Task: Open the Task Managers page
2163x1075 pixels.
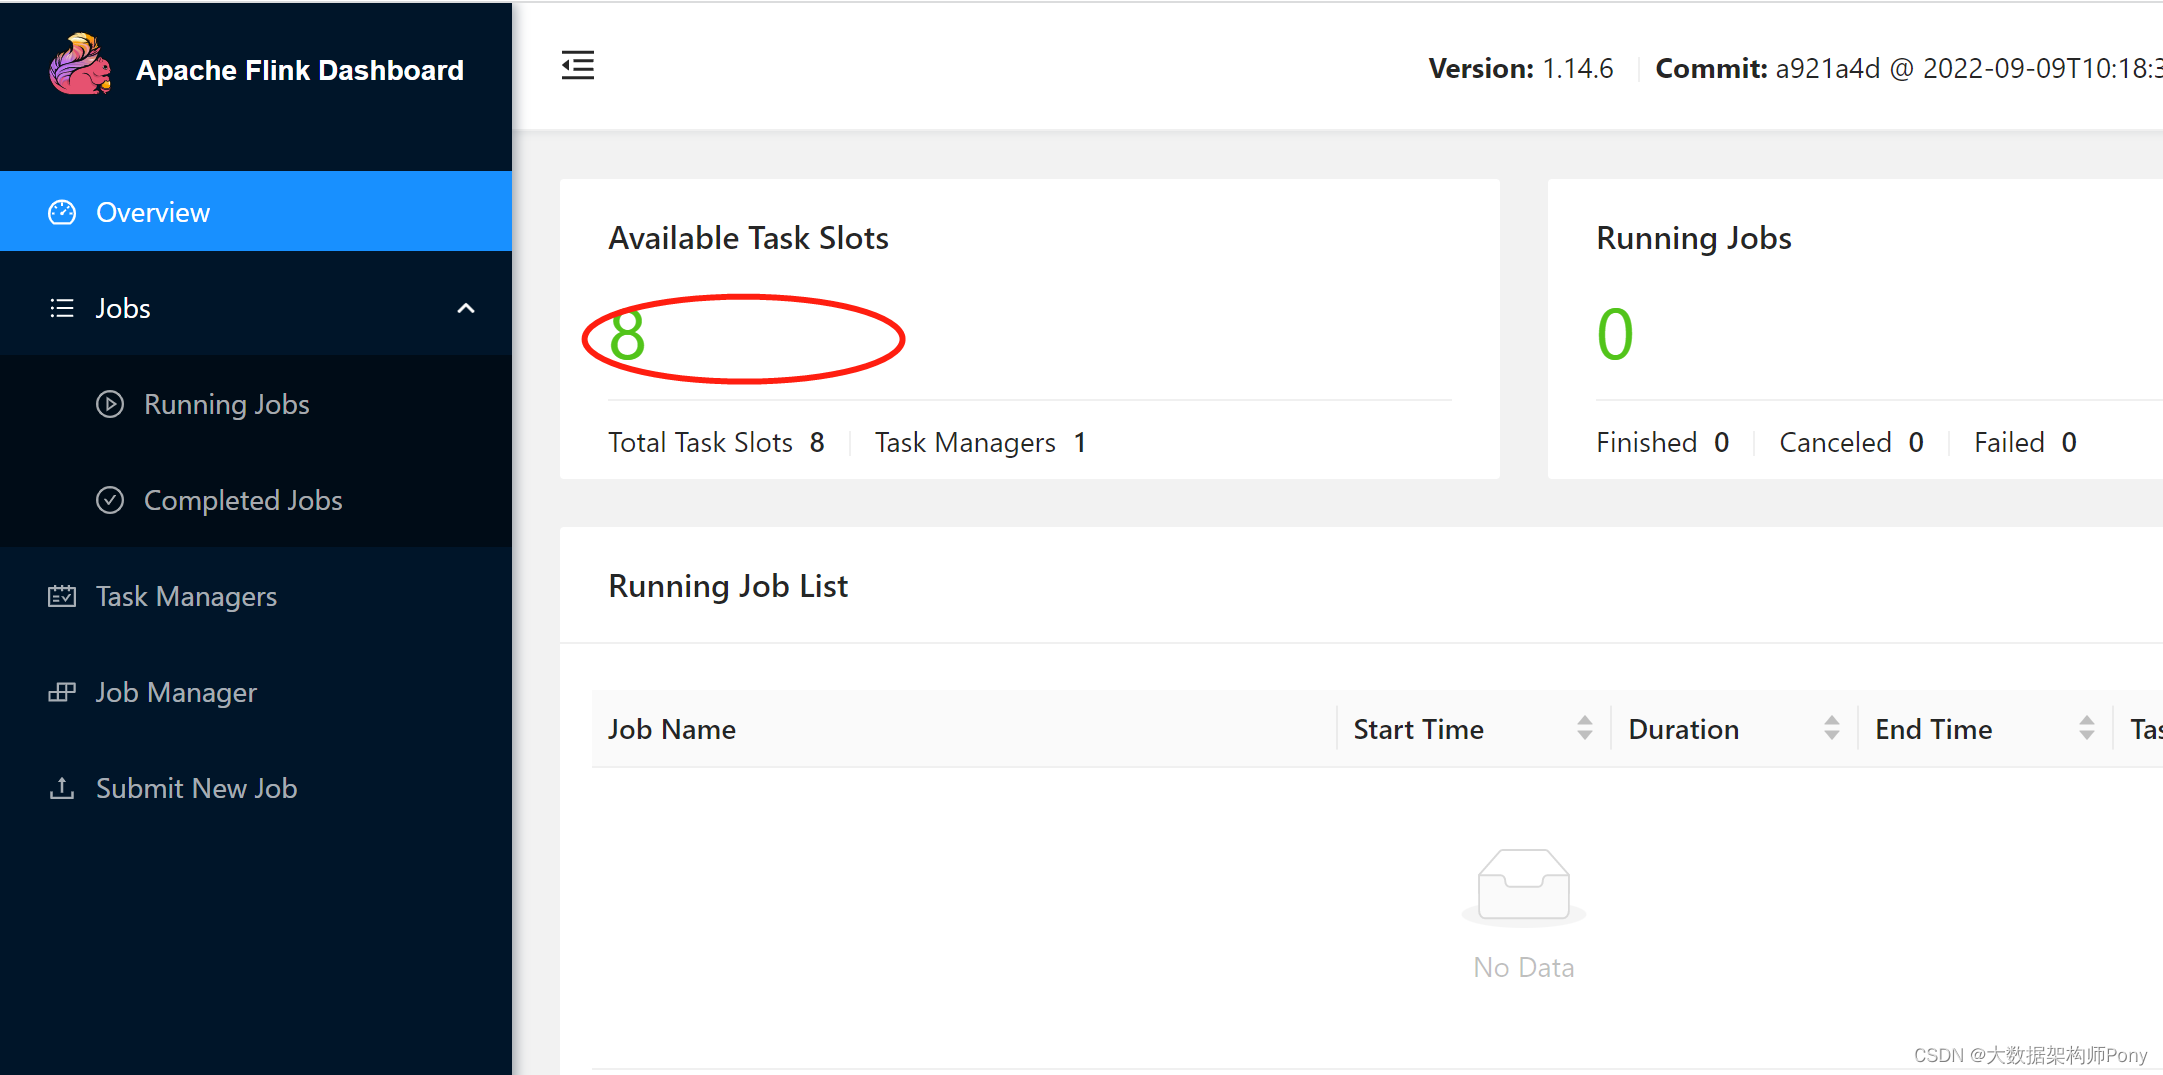Action: 256,596
